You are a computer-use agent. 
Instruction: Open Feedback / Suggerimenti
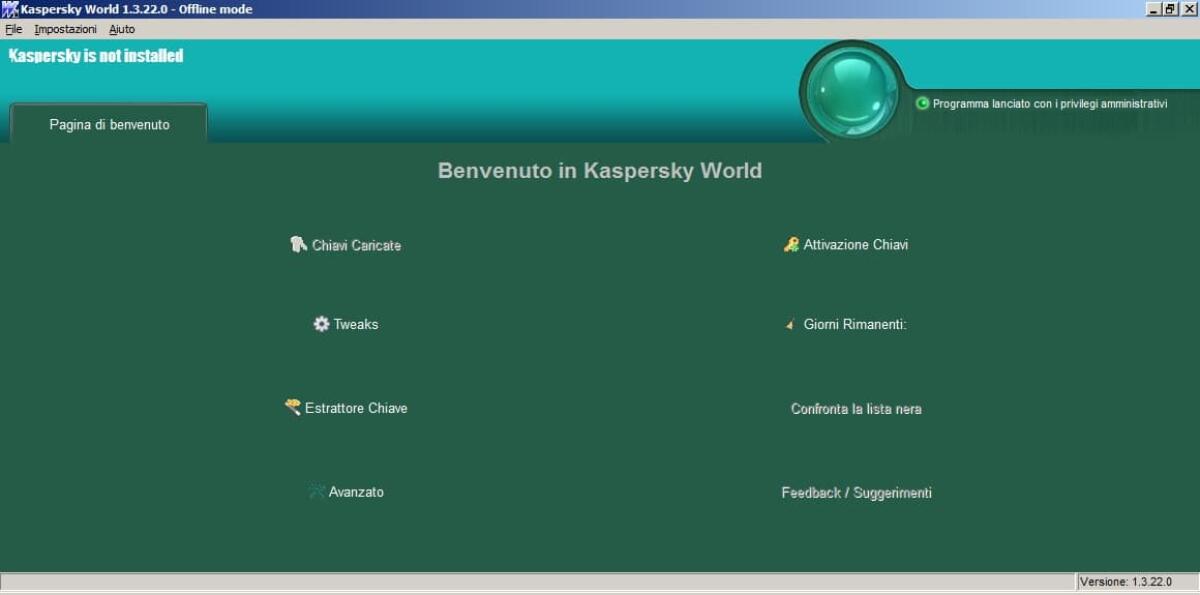point(856,492)
